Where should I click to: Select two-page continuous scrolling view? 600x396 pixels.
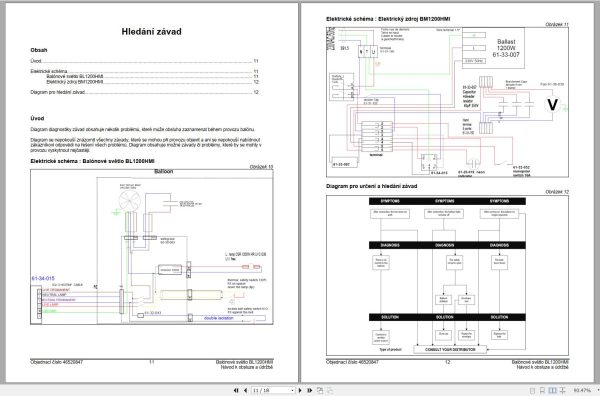(x=562, y=390)
